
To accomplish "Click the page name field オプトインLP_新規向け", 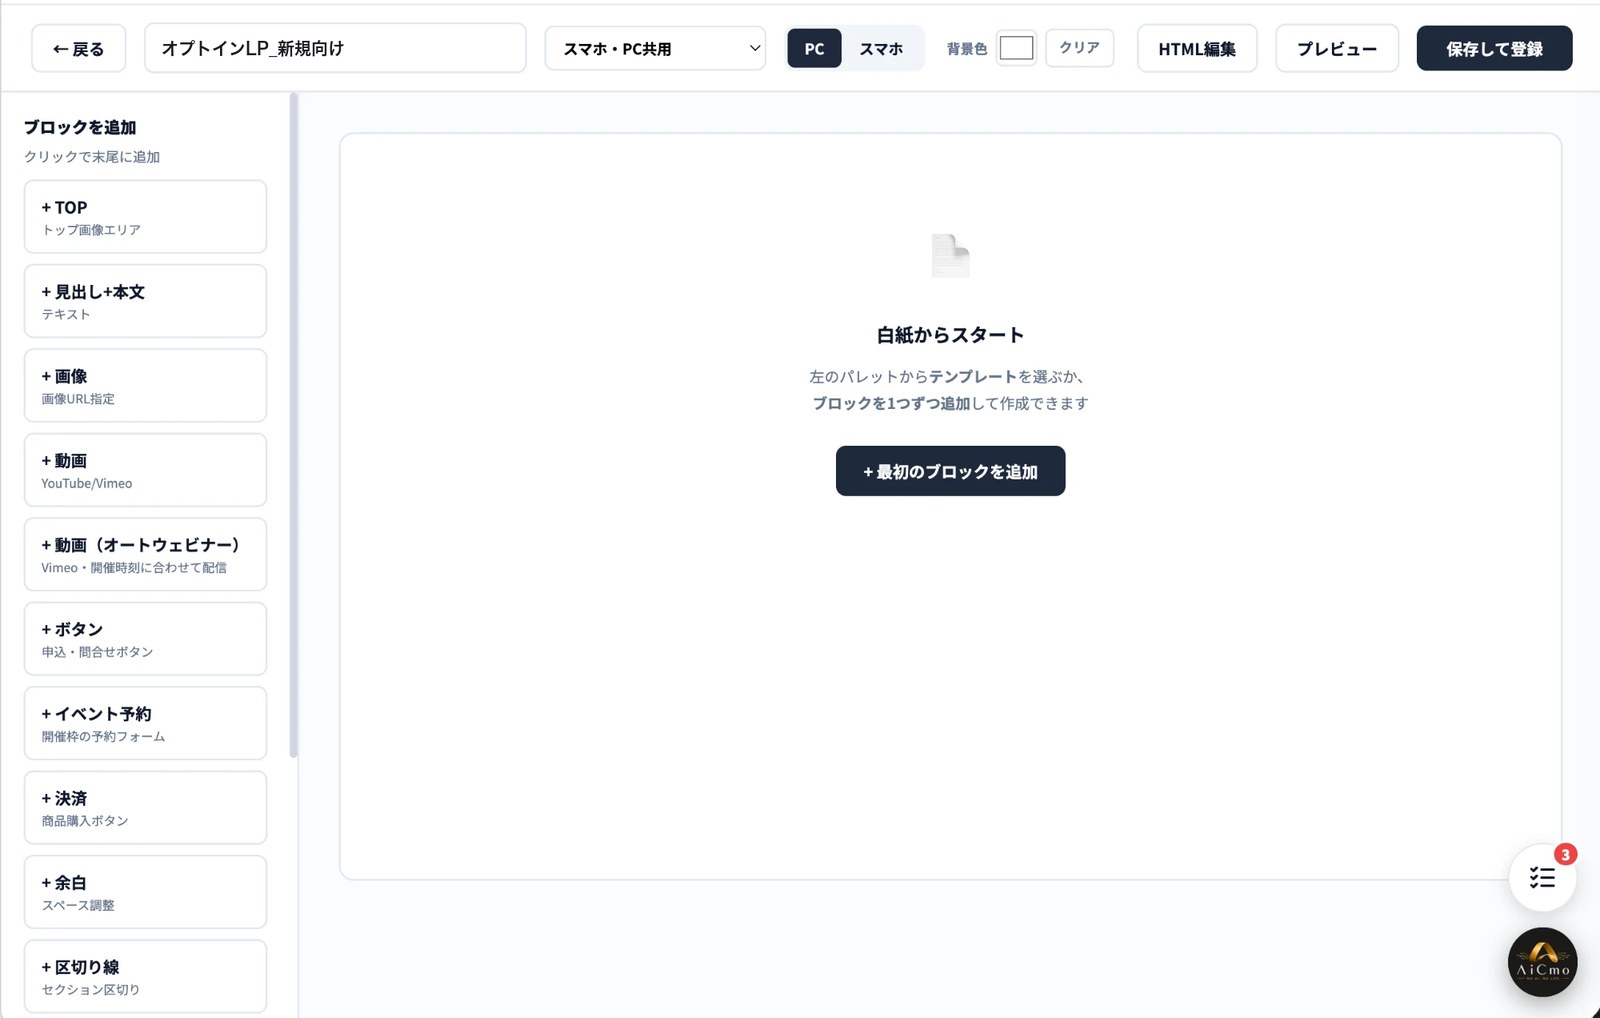I will [335, 48].
